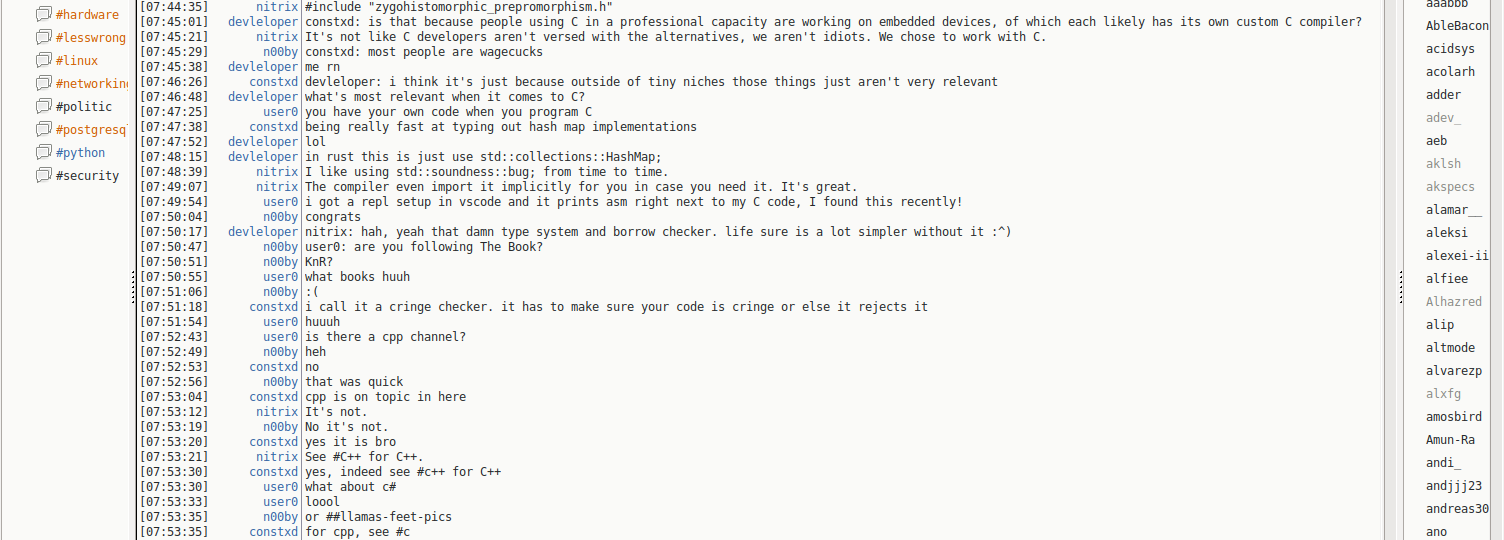Click the divider handle left of chat timestamps

(x=133, y=290)
